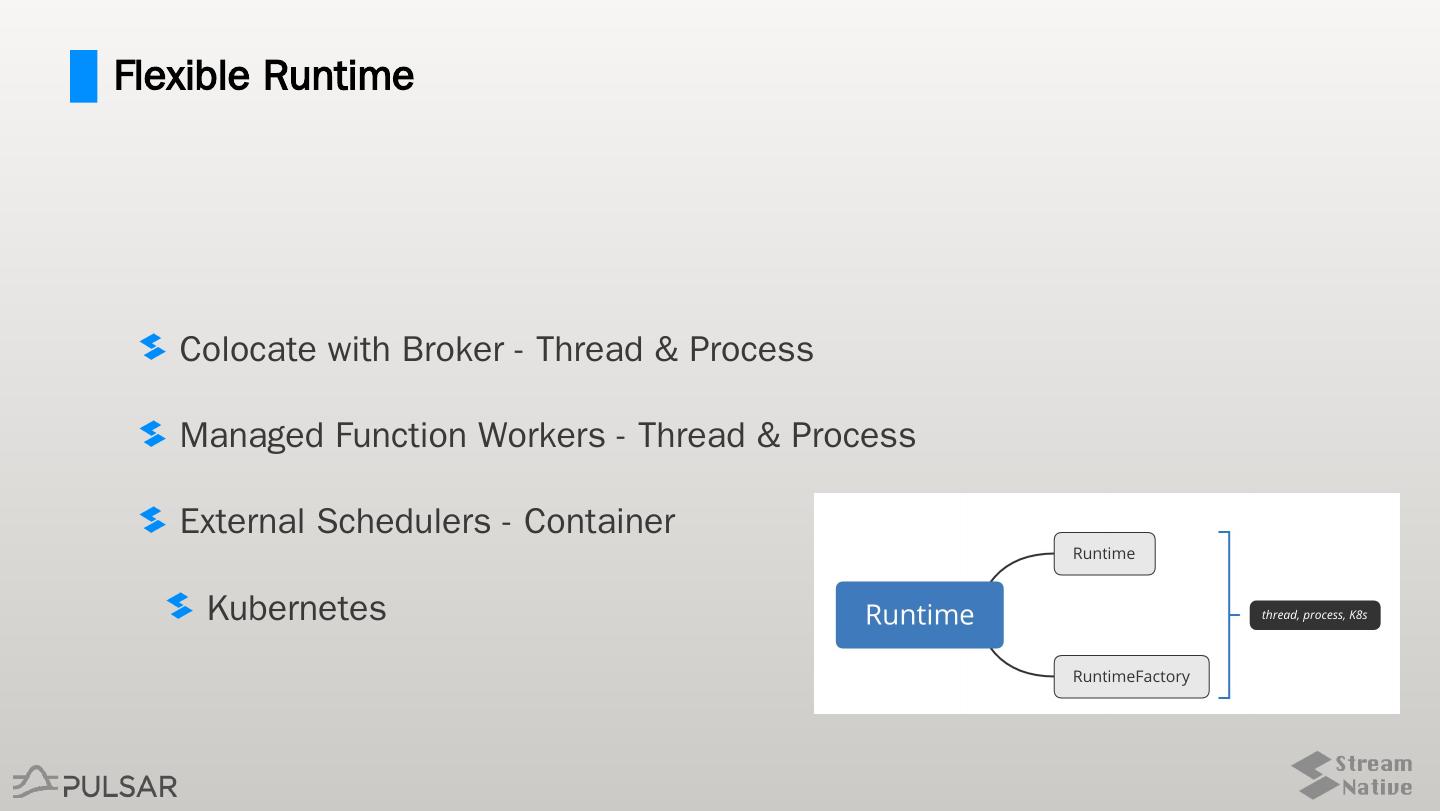Click the "Stream Native" wordmark text
The height and width of the screenshot is (811, 1440).
(x=1376, y=776)
